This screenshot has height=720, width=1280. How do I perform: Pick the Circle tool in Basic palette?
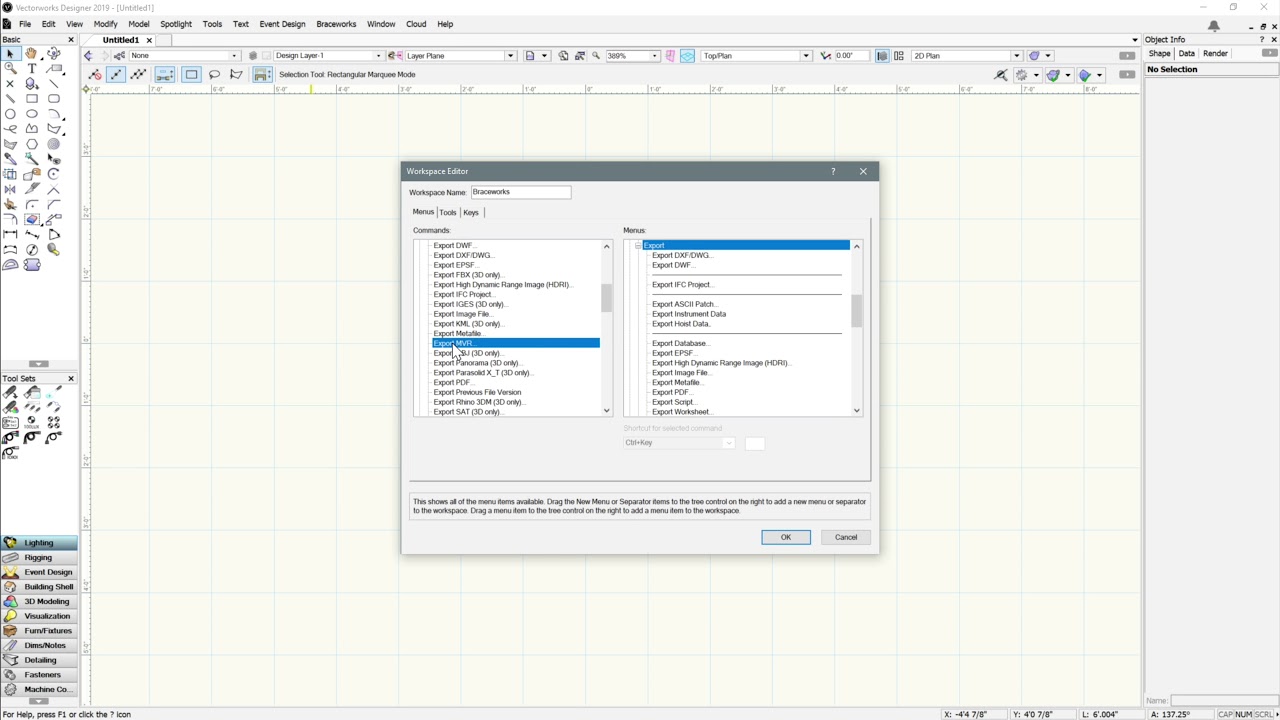coord(10,114)
